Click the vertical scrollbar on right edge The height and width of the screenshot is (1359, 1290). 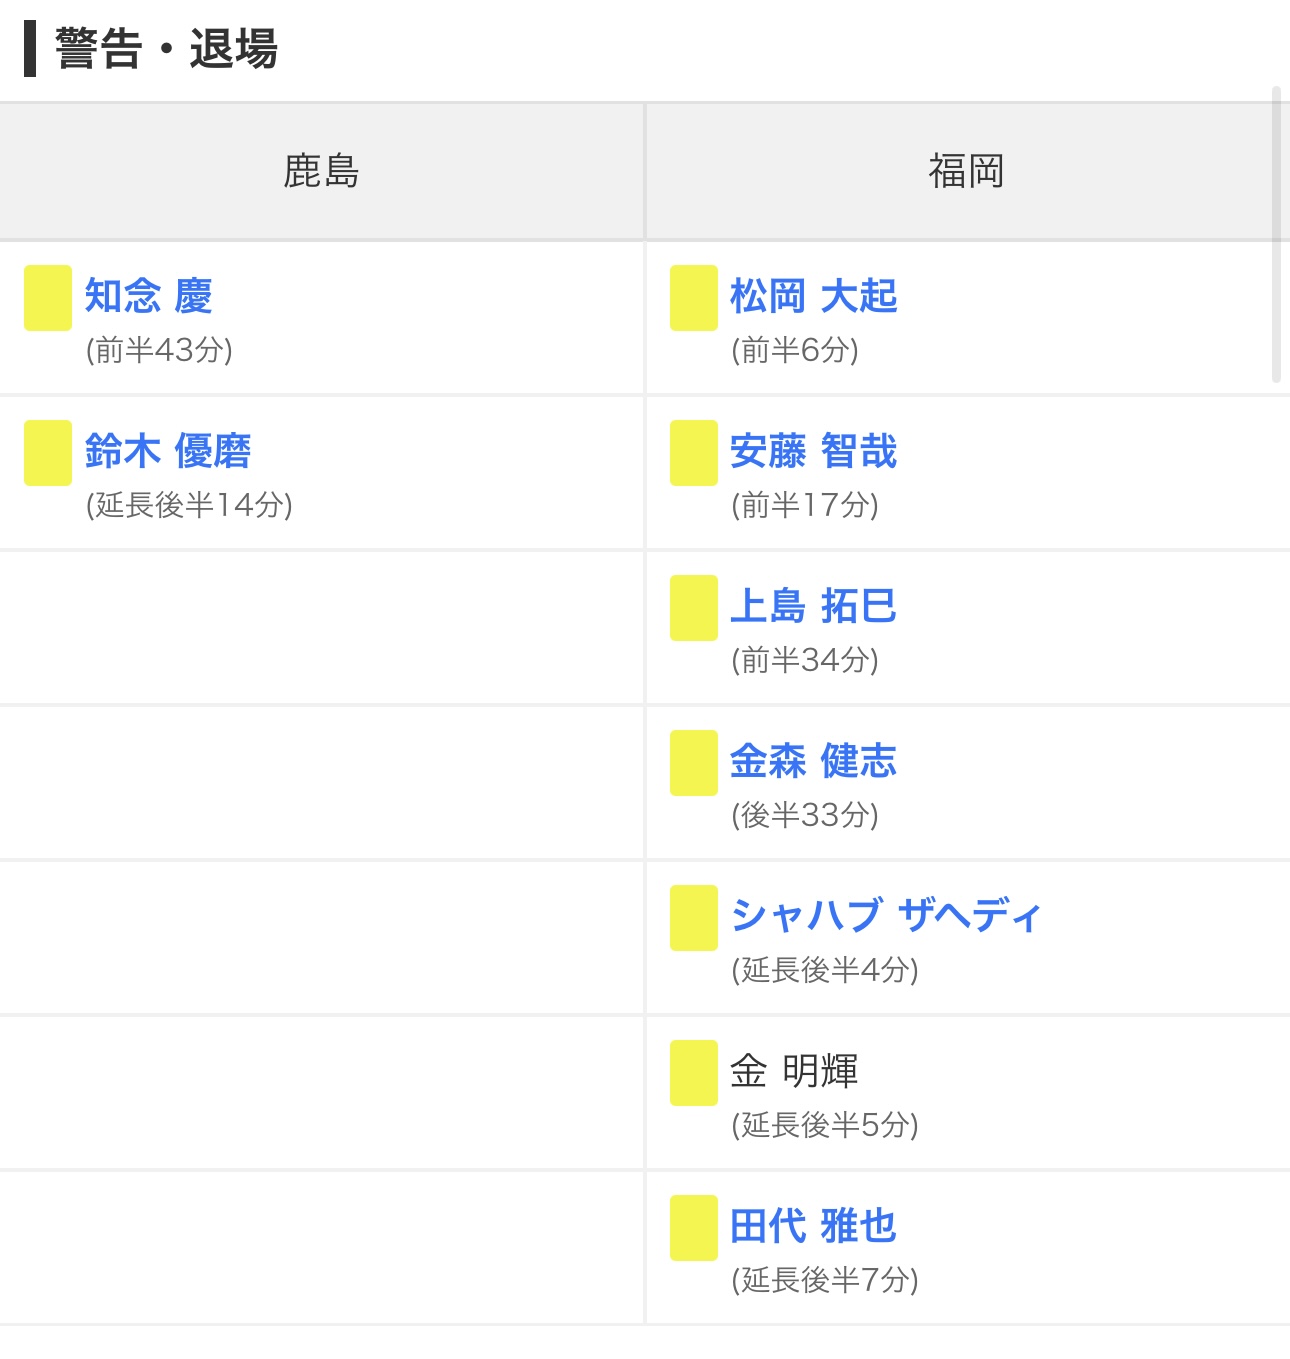pyautogui.click(x=1276, y=234)
